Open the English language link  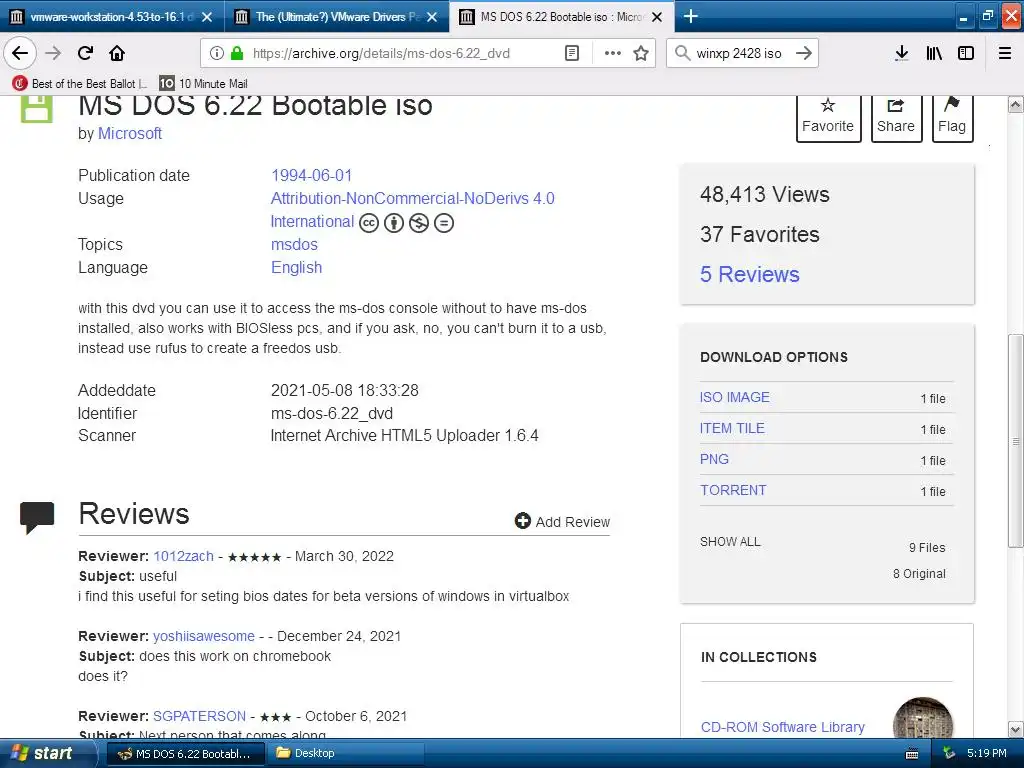296,267
